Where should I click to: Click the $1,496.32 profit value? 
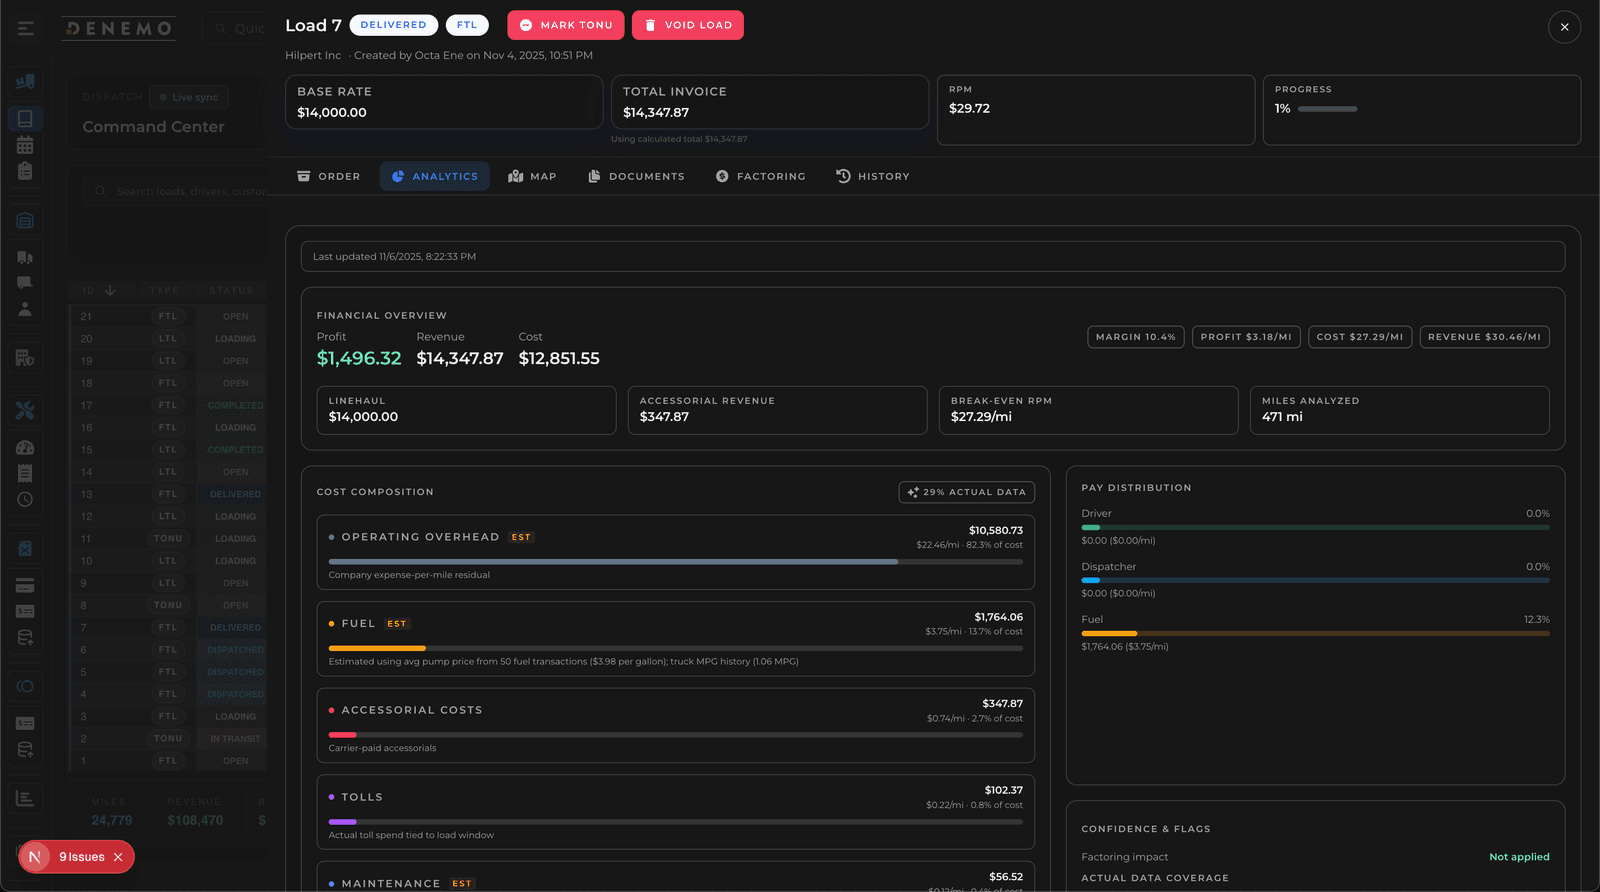coord(359,358)
